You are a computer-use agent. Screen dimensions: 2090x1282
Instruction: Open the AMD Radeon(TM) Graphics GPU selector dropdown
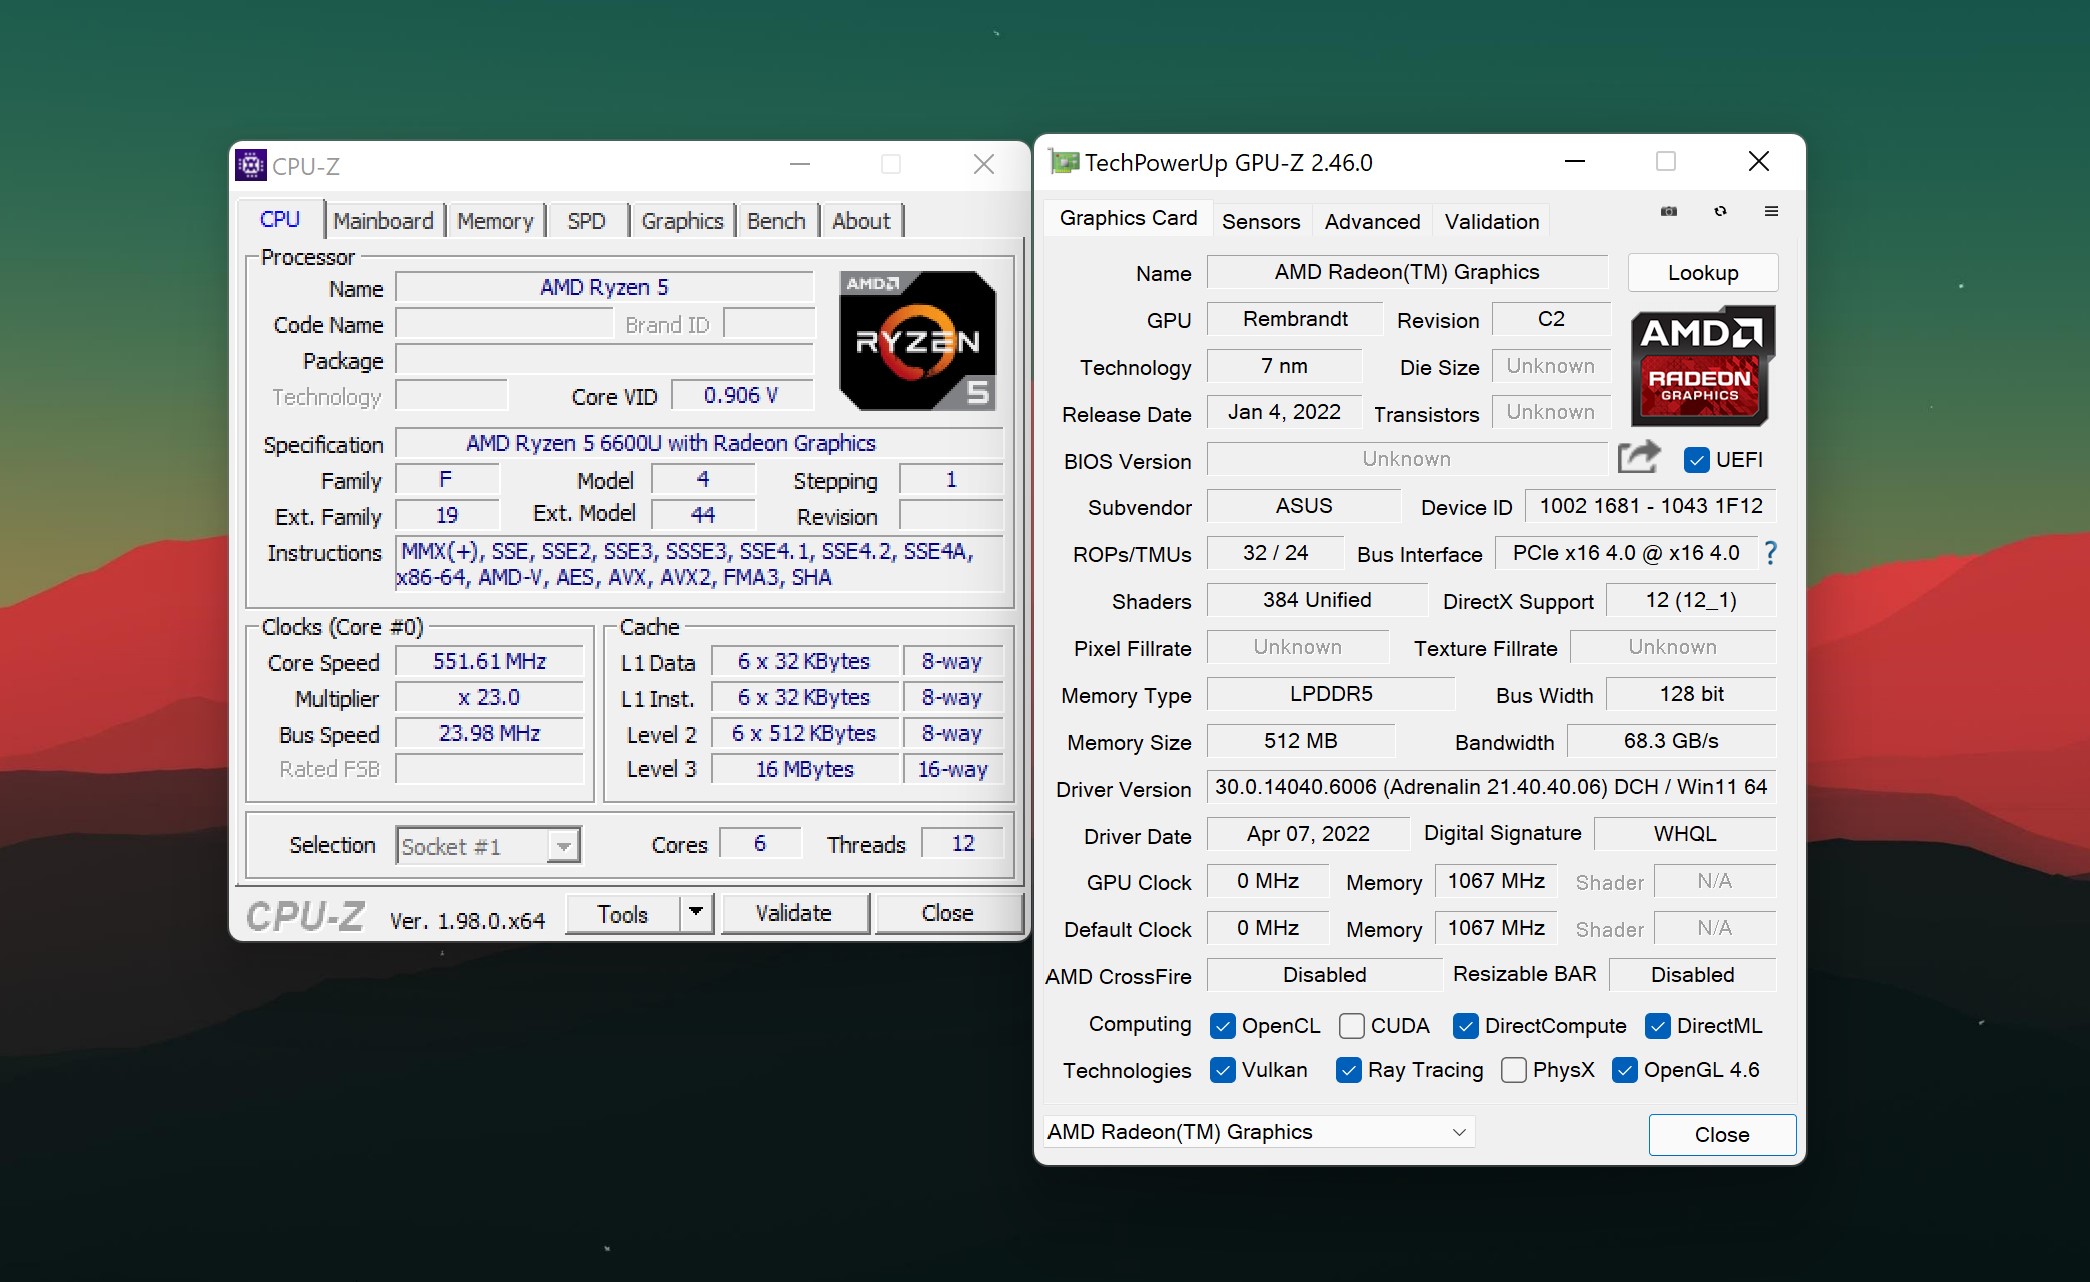1258,1132
